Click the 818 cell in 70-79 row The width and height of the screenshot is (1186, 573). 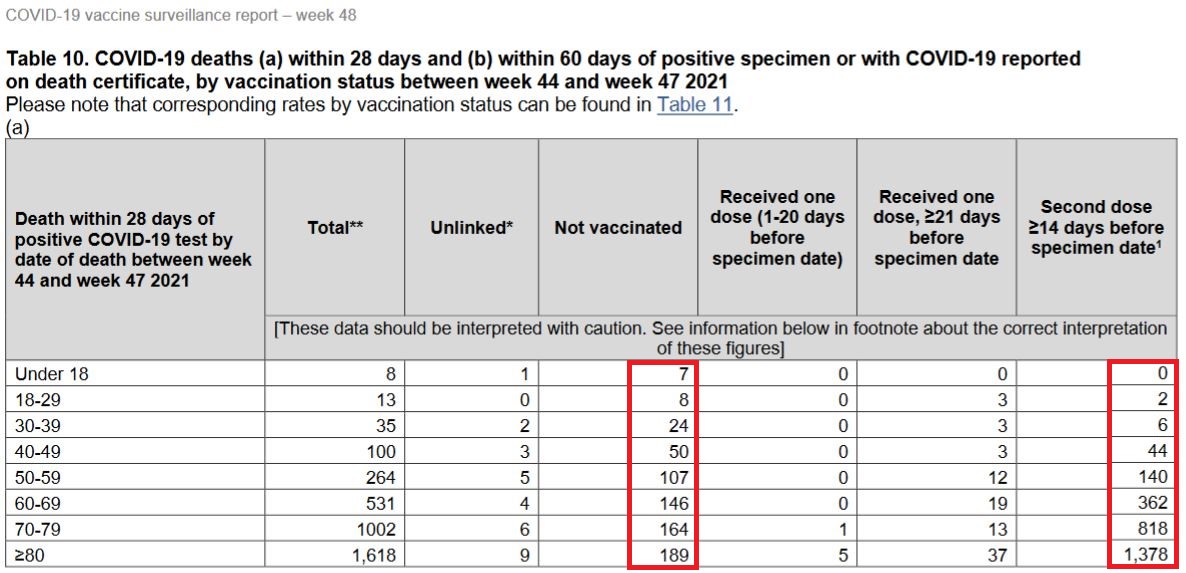click(x=1153, y=530)
